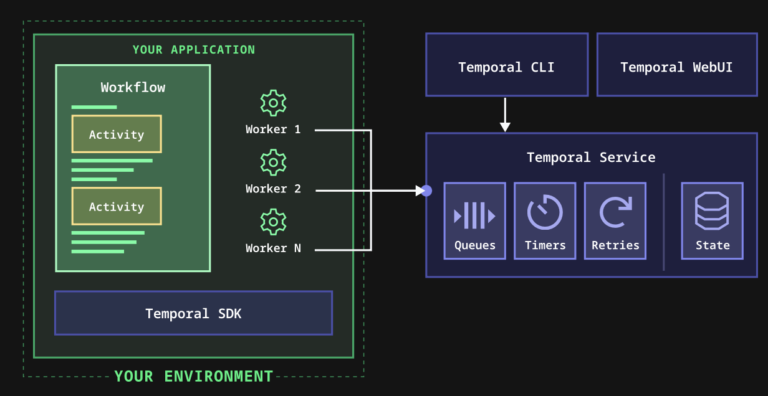768x396 pixels.
Task: Click the Worker 2 label
Action: coord(273,189)
